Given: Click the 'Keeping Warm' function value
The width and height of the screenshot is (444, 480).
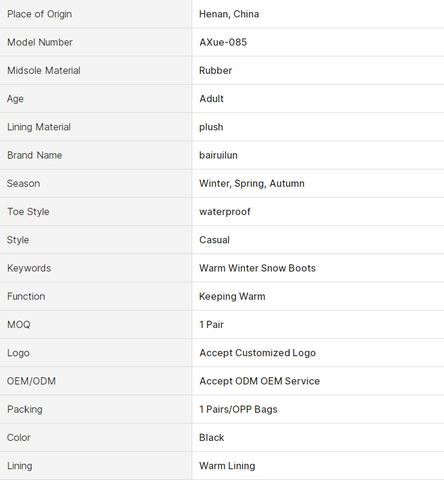Looking at the screenshot, I should [x=232, y=296].
